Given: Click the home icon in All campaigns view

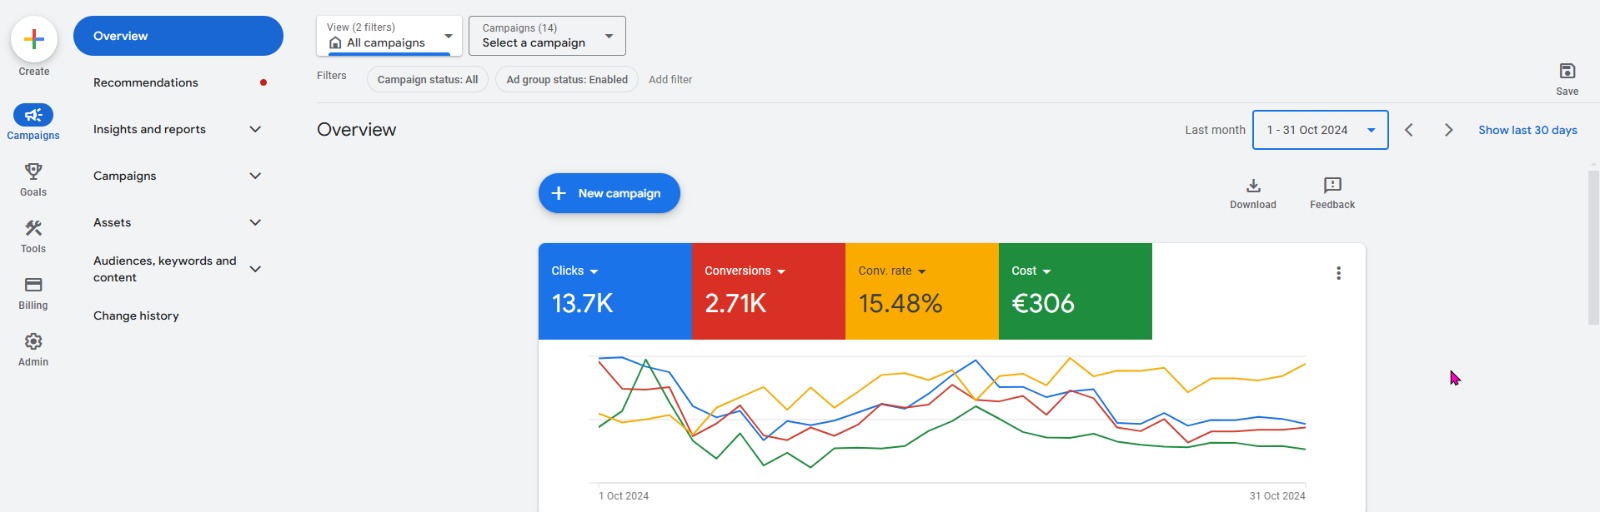Looking at the screenshot, I should 335,43.
